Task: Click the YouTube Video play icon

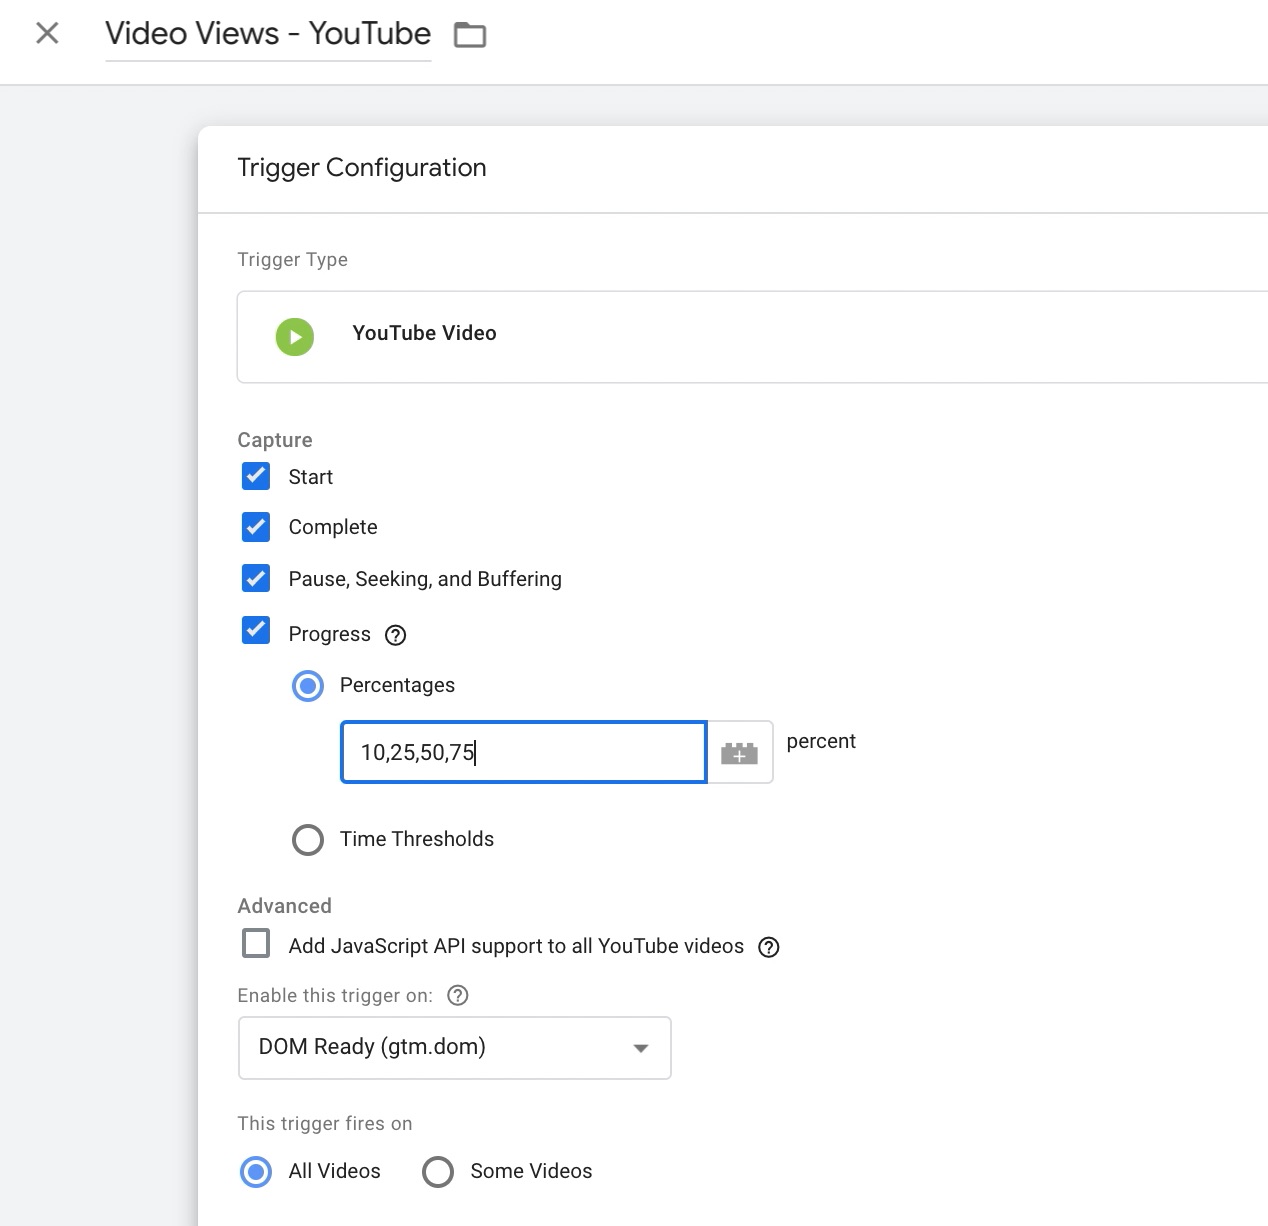Action: [295, 337]
